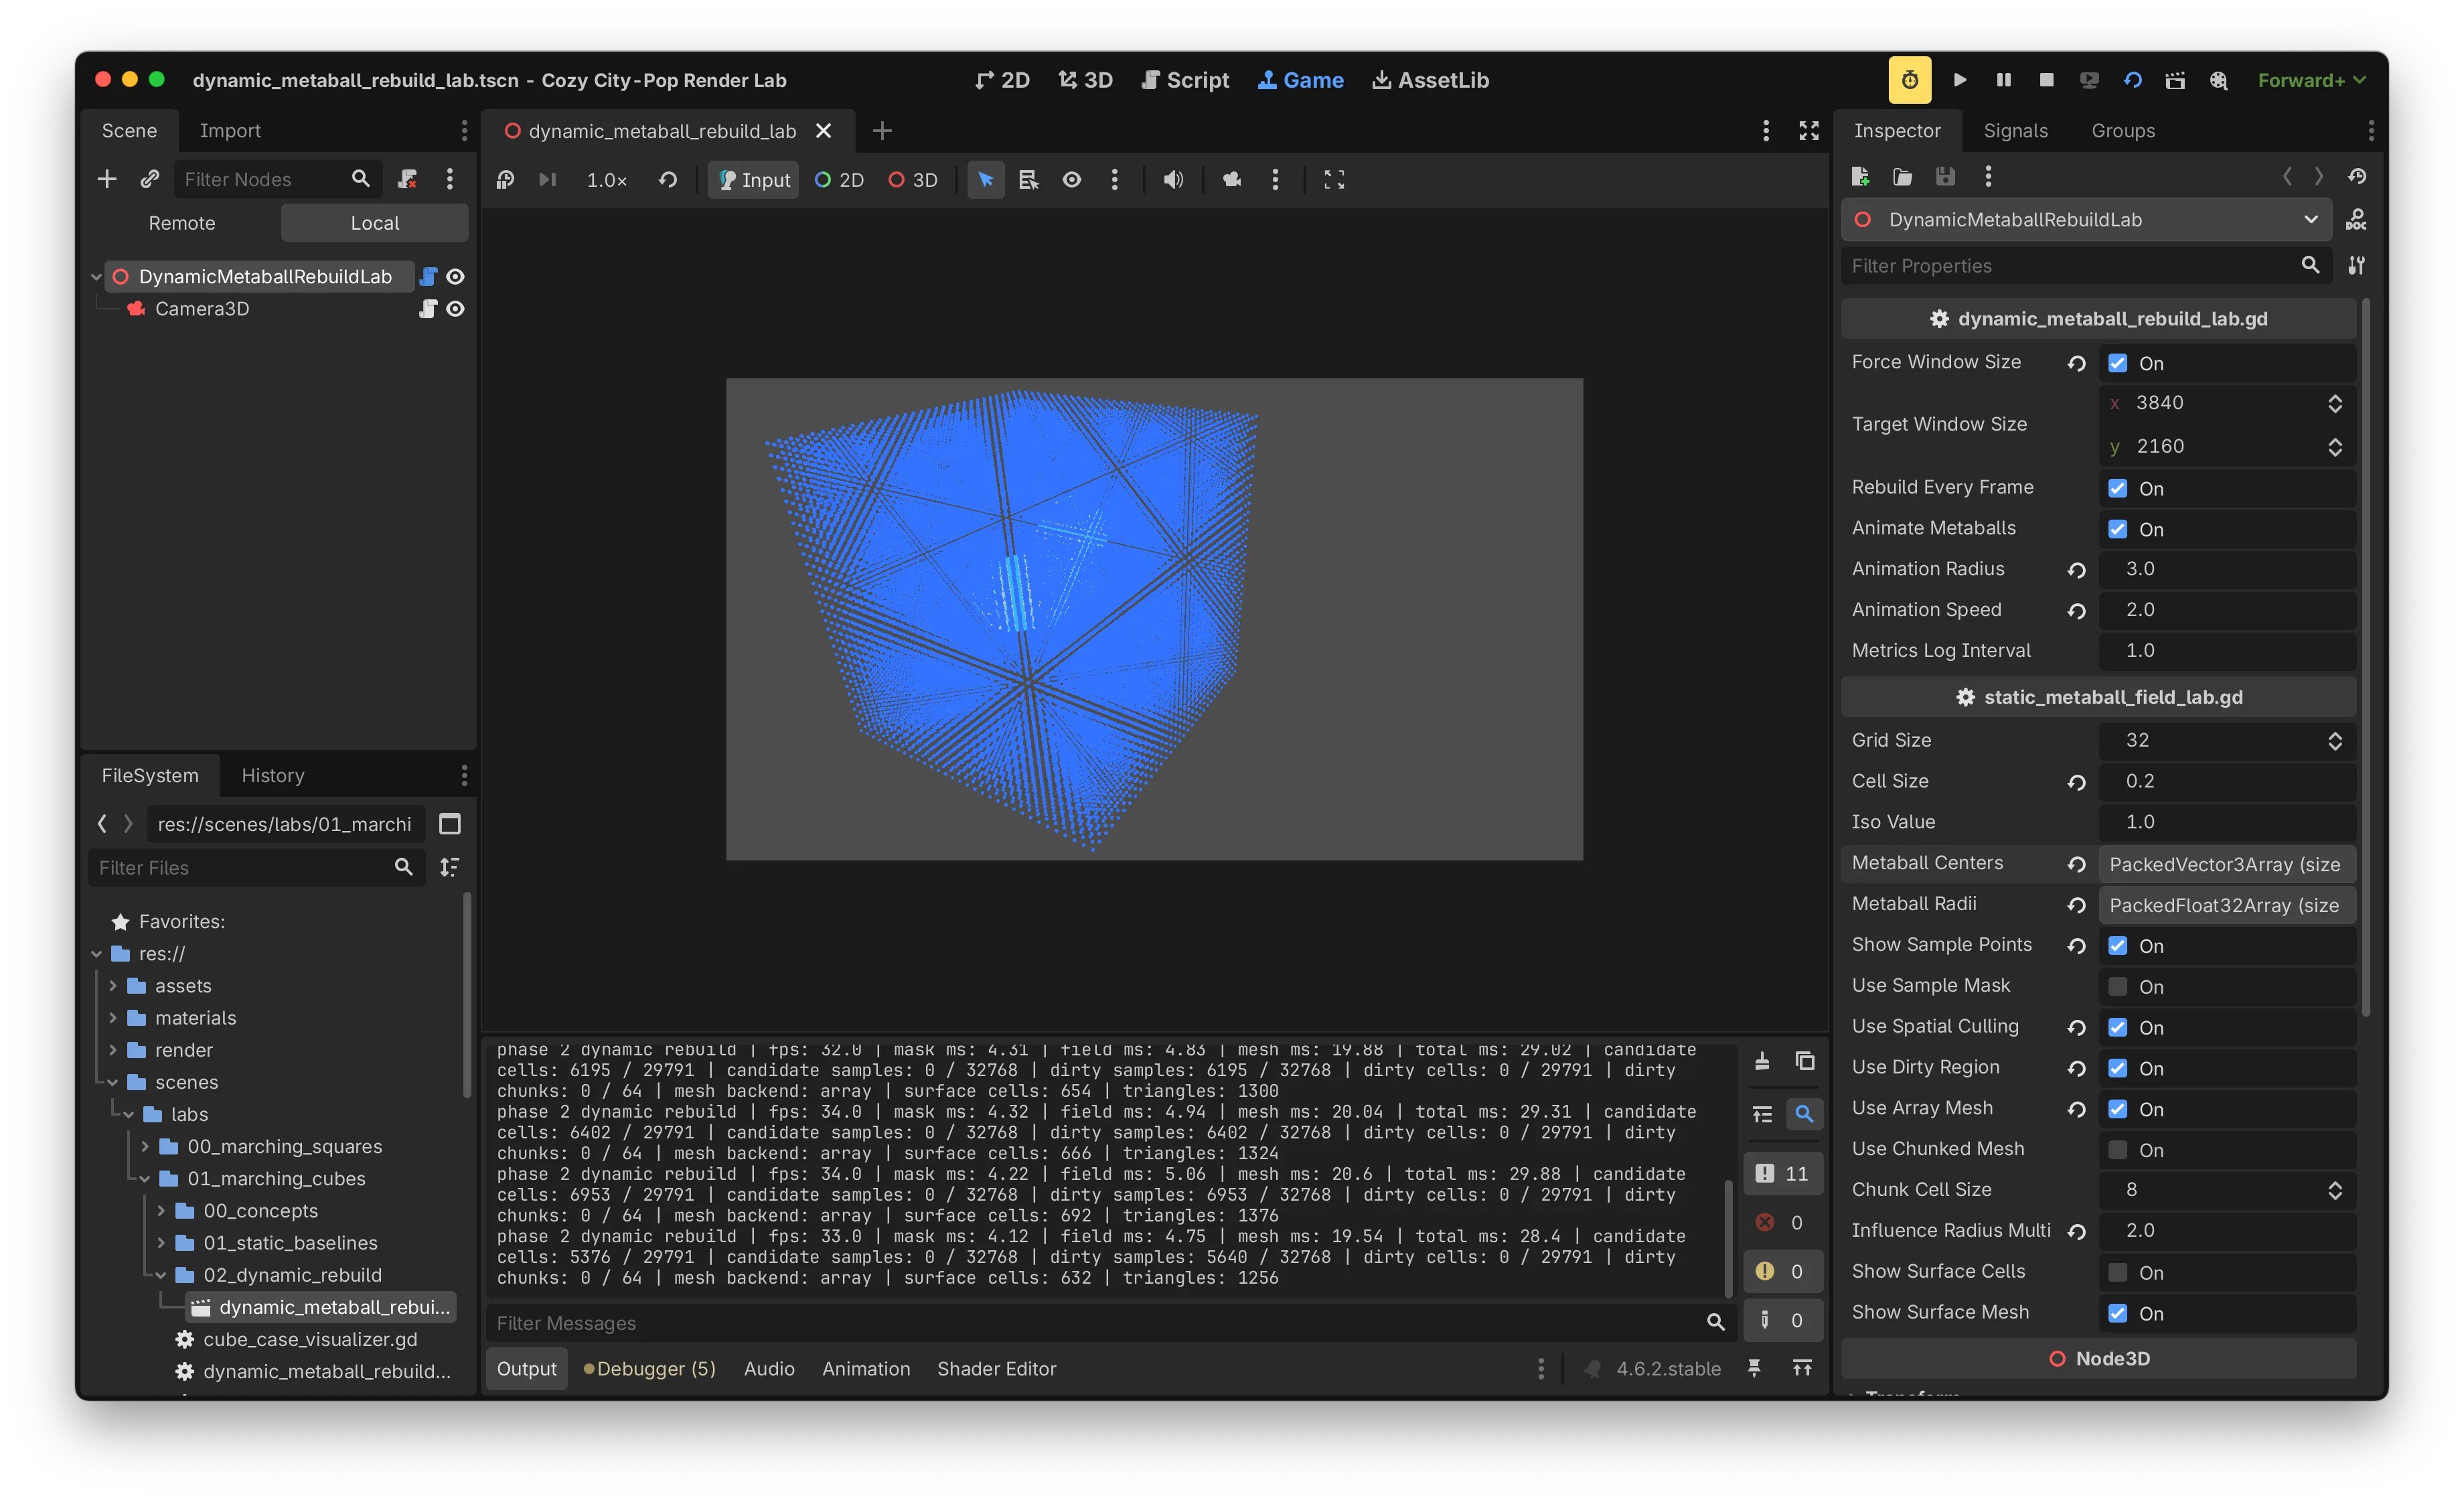Click the Animation Speed value field
This screenshot has width=2464, height=1500.
coord(2226,610)
